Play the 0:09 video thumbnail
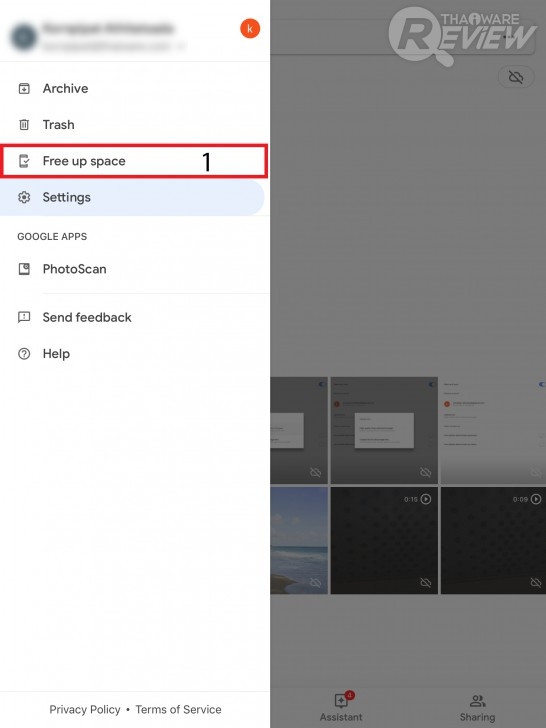The image size is (546, 728). point(494,540)
